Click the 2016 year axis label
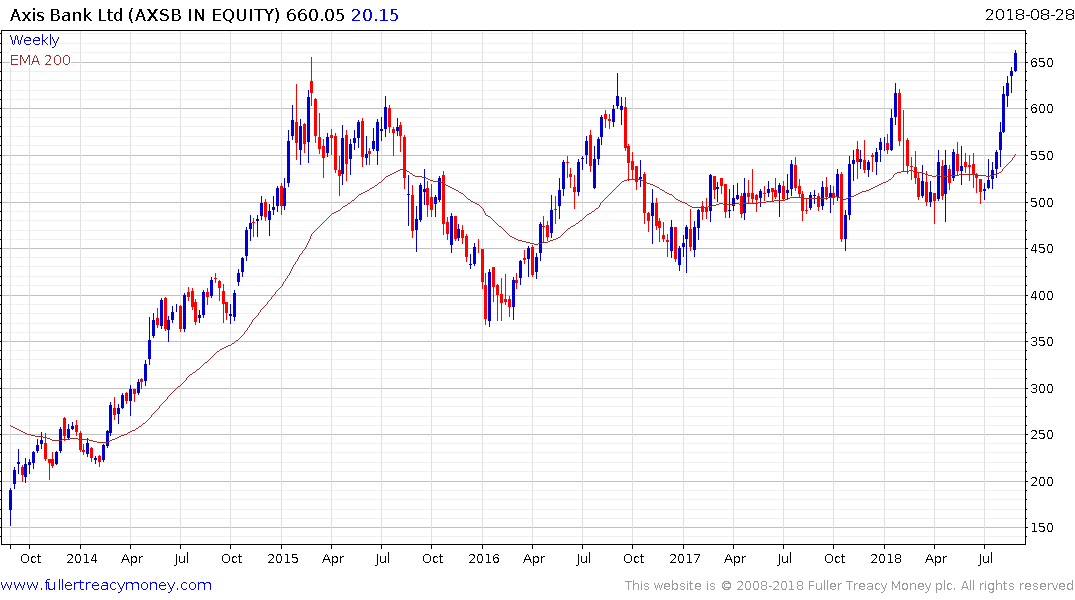Image resolution: width=1075 pixels, height=600 pixels. 483,558
